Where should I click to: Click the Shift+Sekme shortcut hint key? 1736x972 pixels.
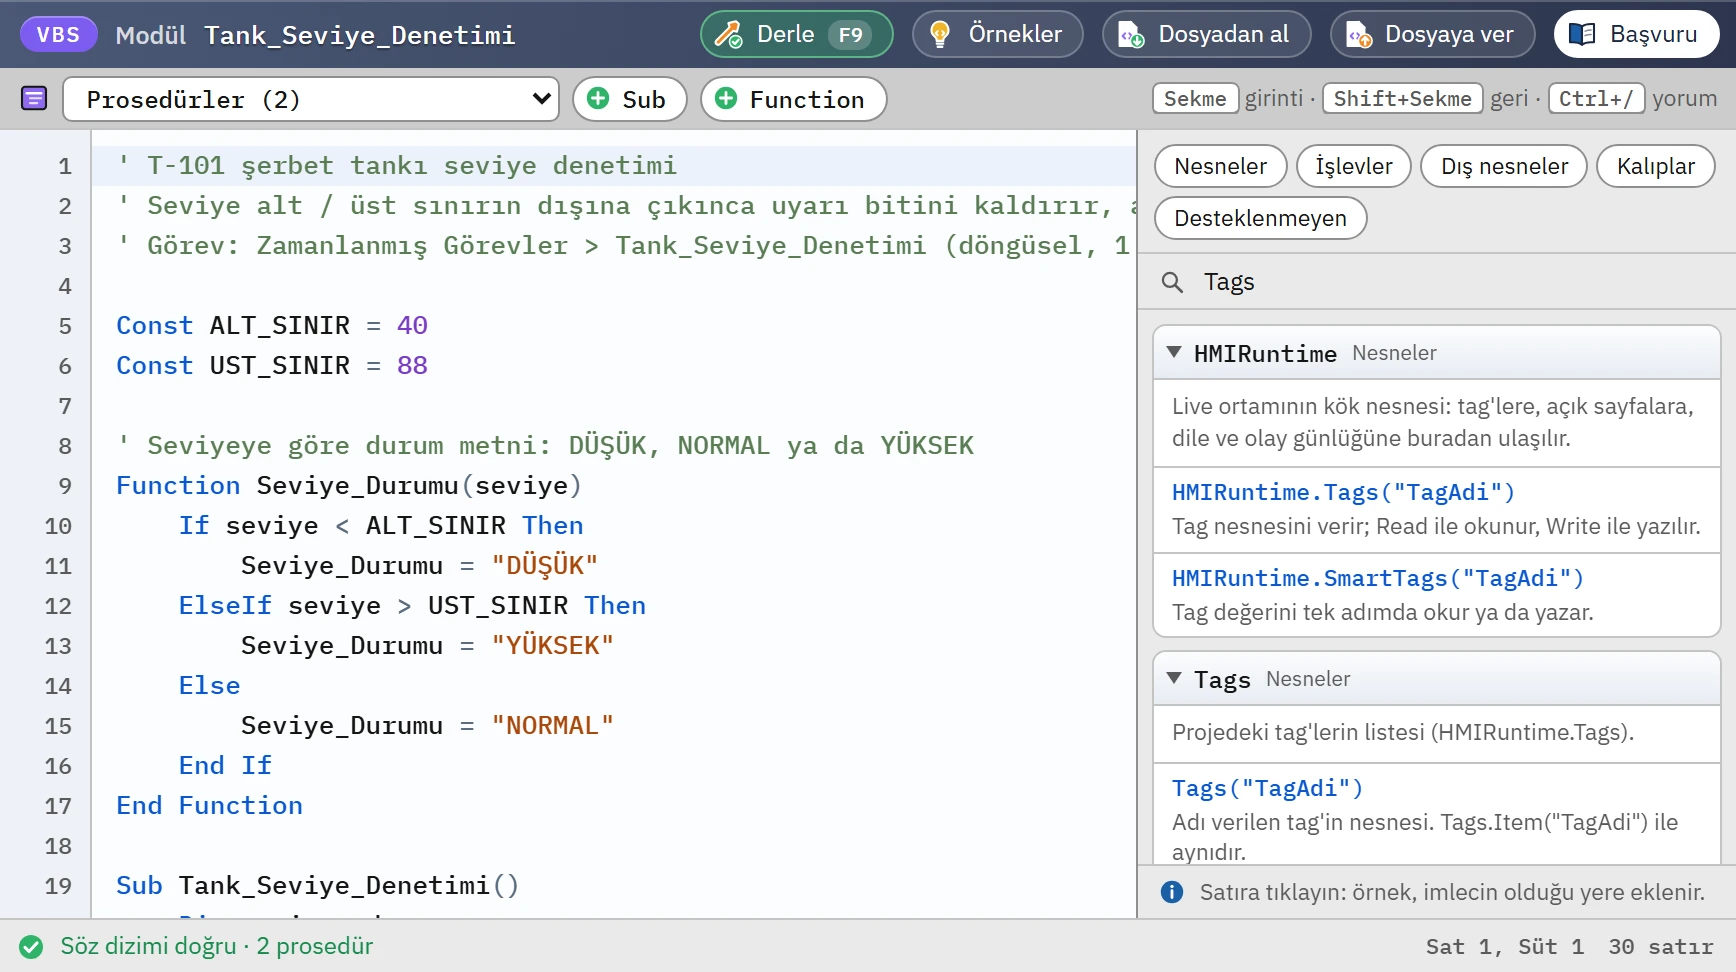[1402, 98]
